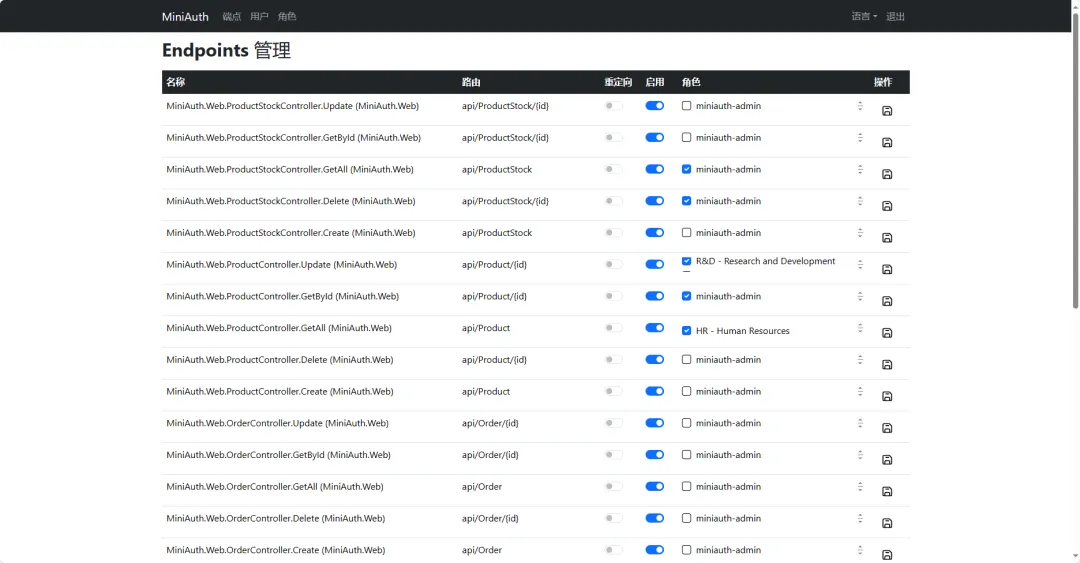This screenshot has height=563, width=1080.
Task: Click 退出 to log out
Action: 895,17
